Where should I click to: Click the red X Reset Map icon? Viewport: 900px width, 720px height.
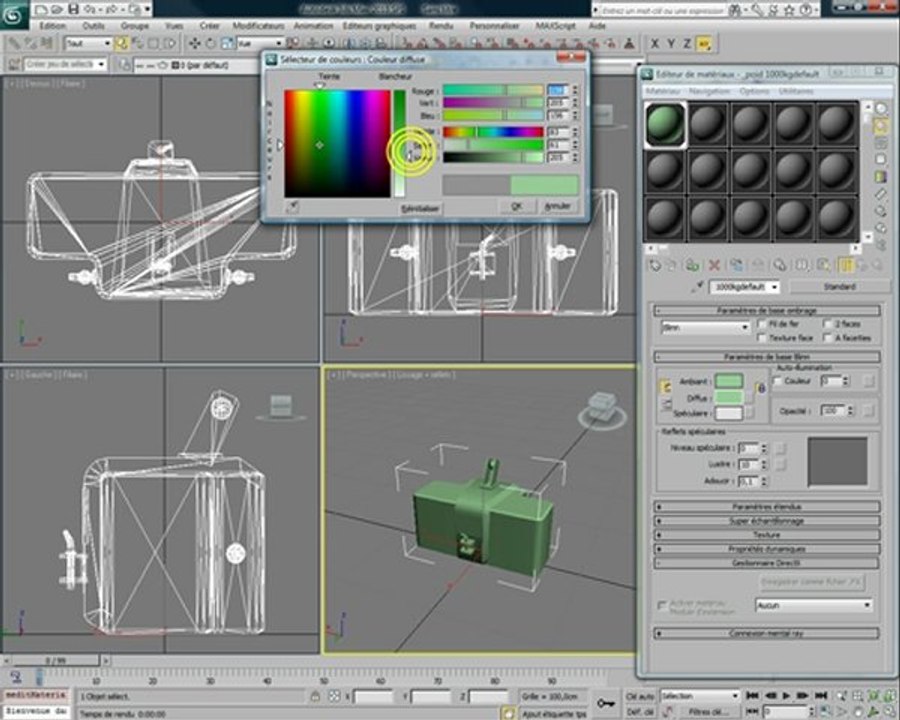[714, 265]
